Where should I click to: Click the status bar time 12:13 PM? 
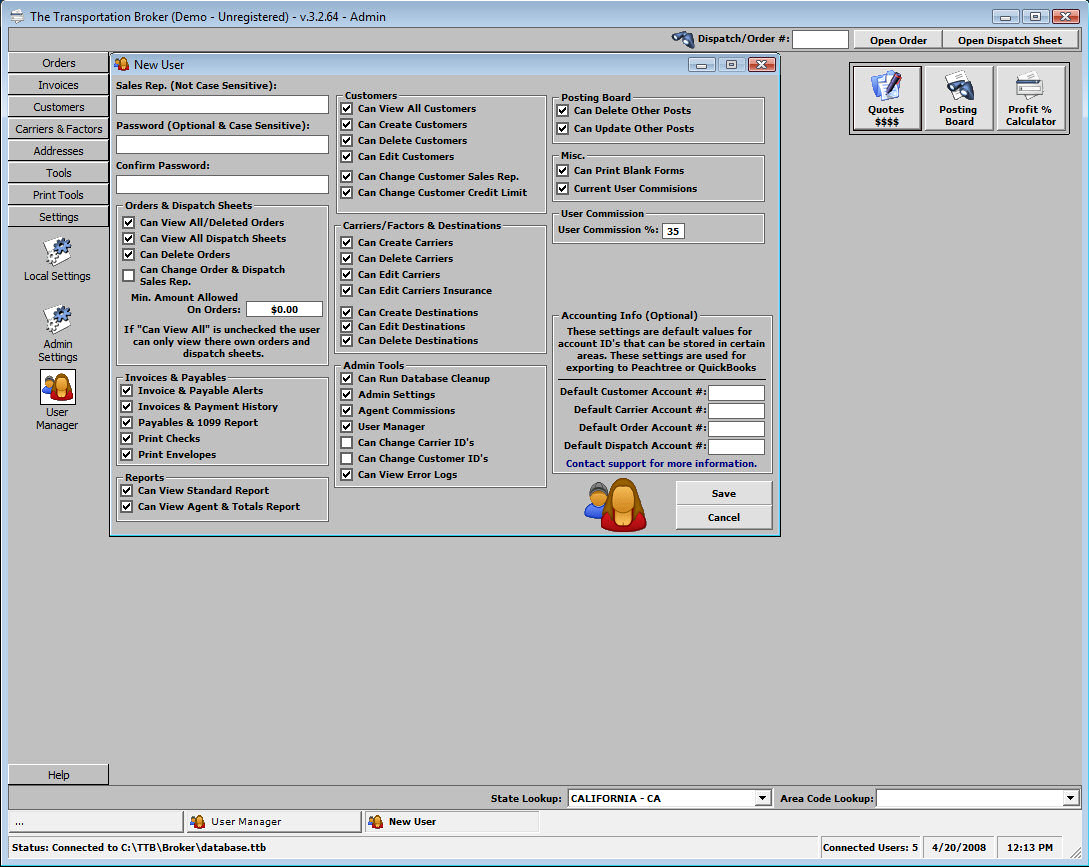pos(1030,848)
